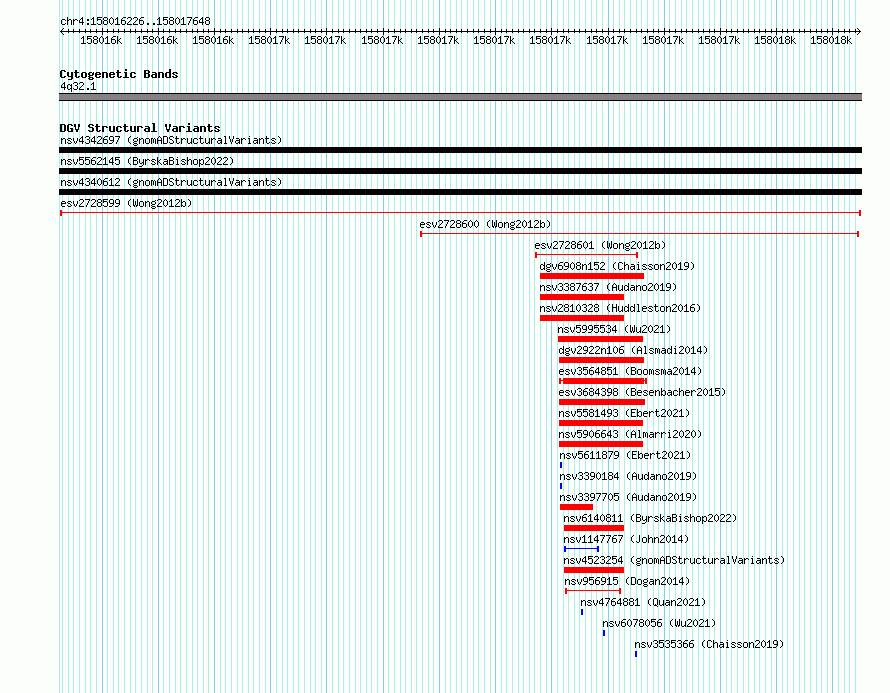
Task: Click the chr4:158016226..158017648 coordinates label
Action: click(x=135, y=21)
